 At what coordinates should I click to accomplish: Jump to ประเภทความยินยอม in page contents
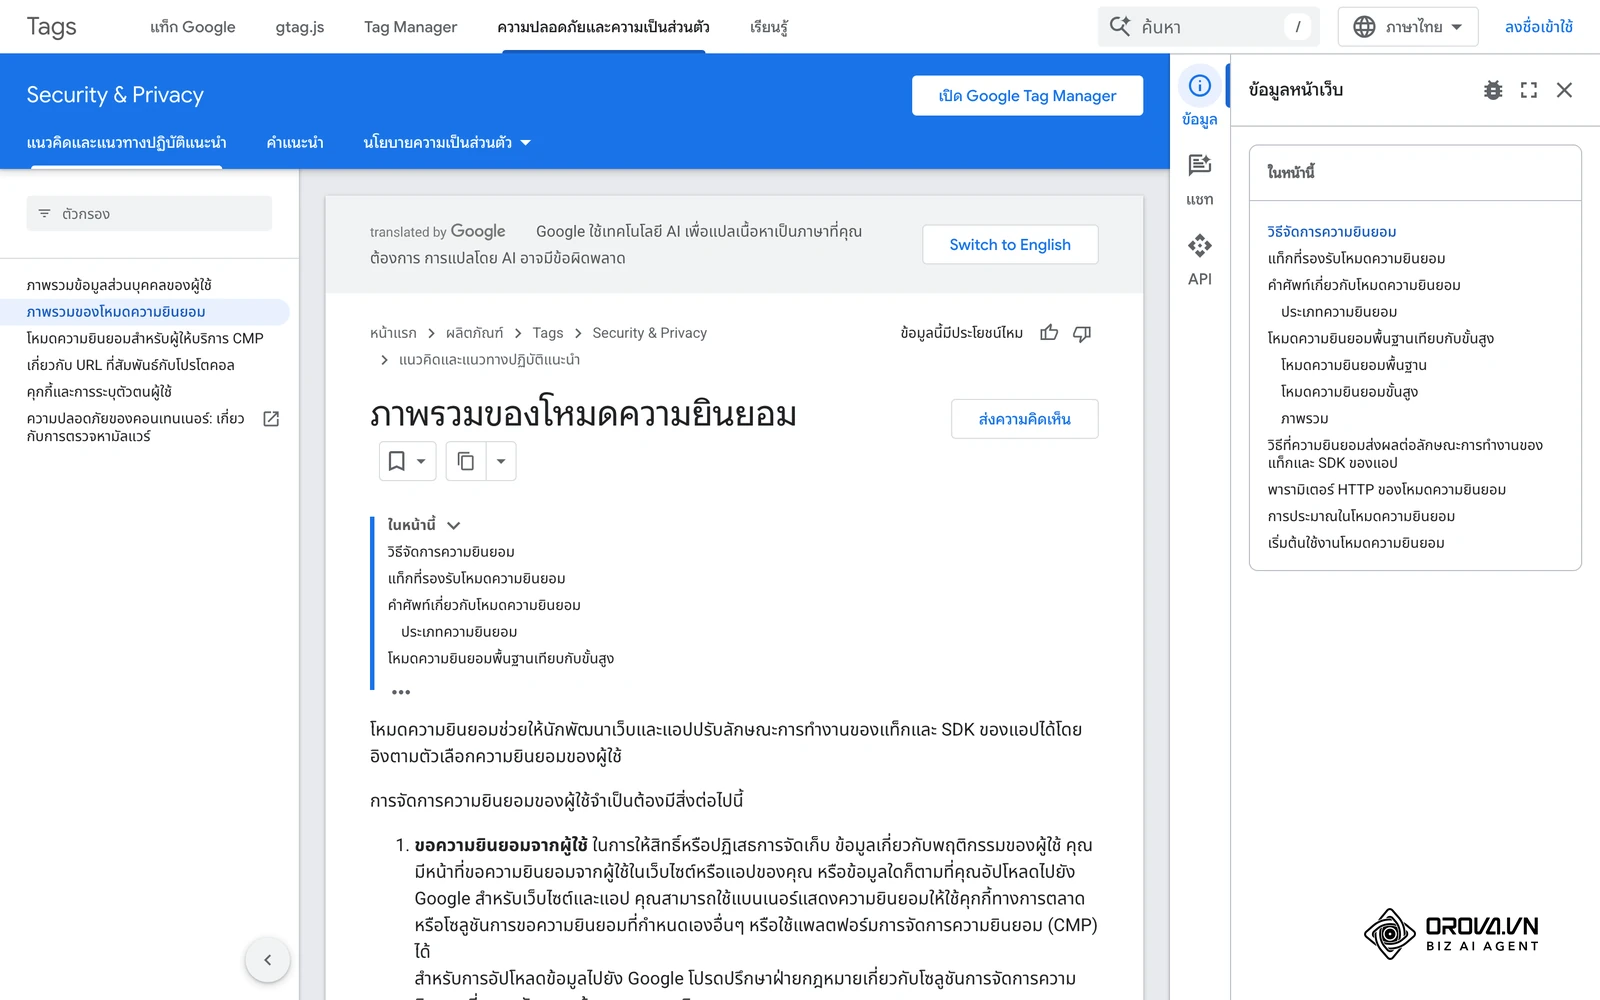pyautogui.click(x=459, y=632)
